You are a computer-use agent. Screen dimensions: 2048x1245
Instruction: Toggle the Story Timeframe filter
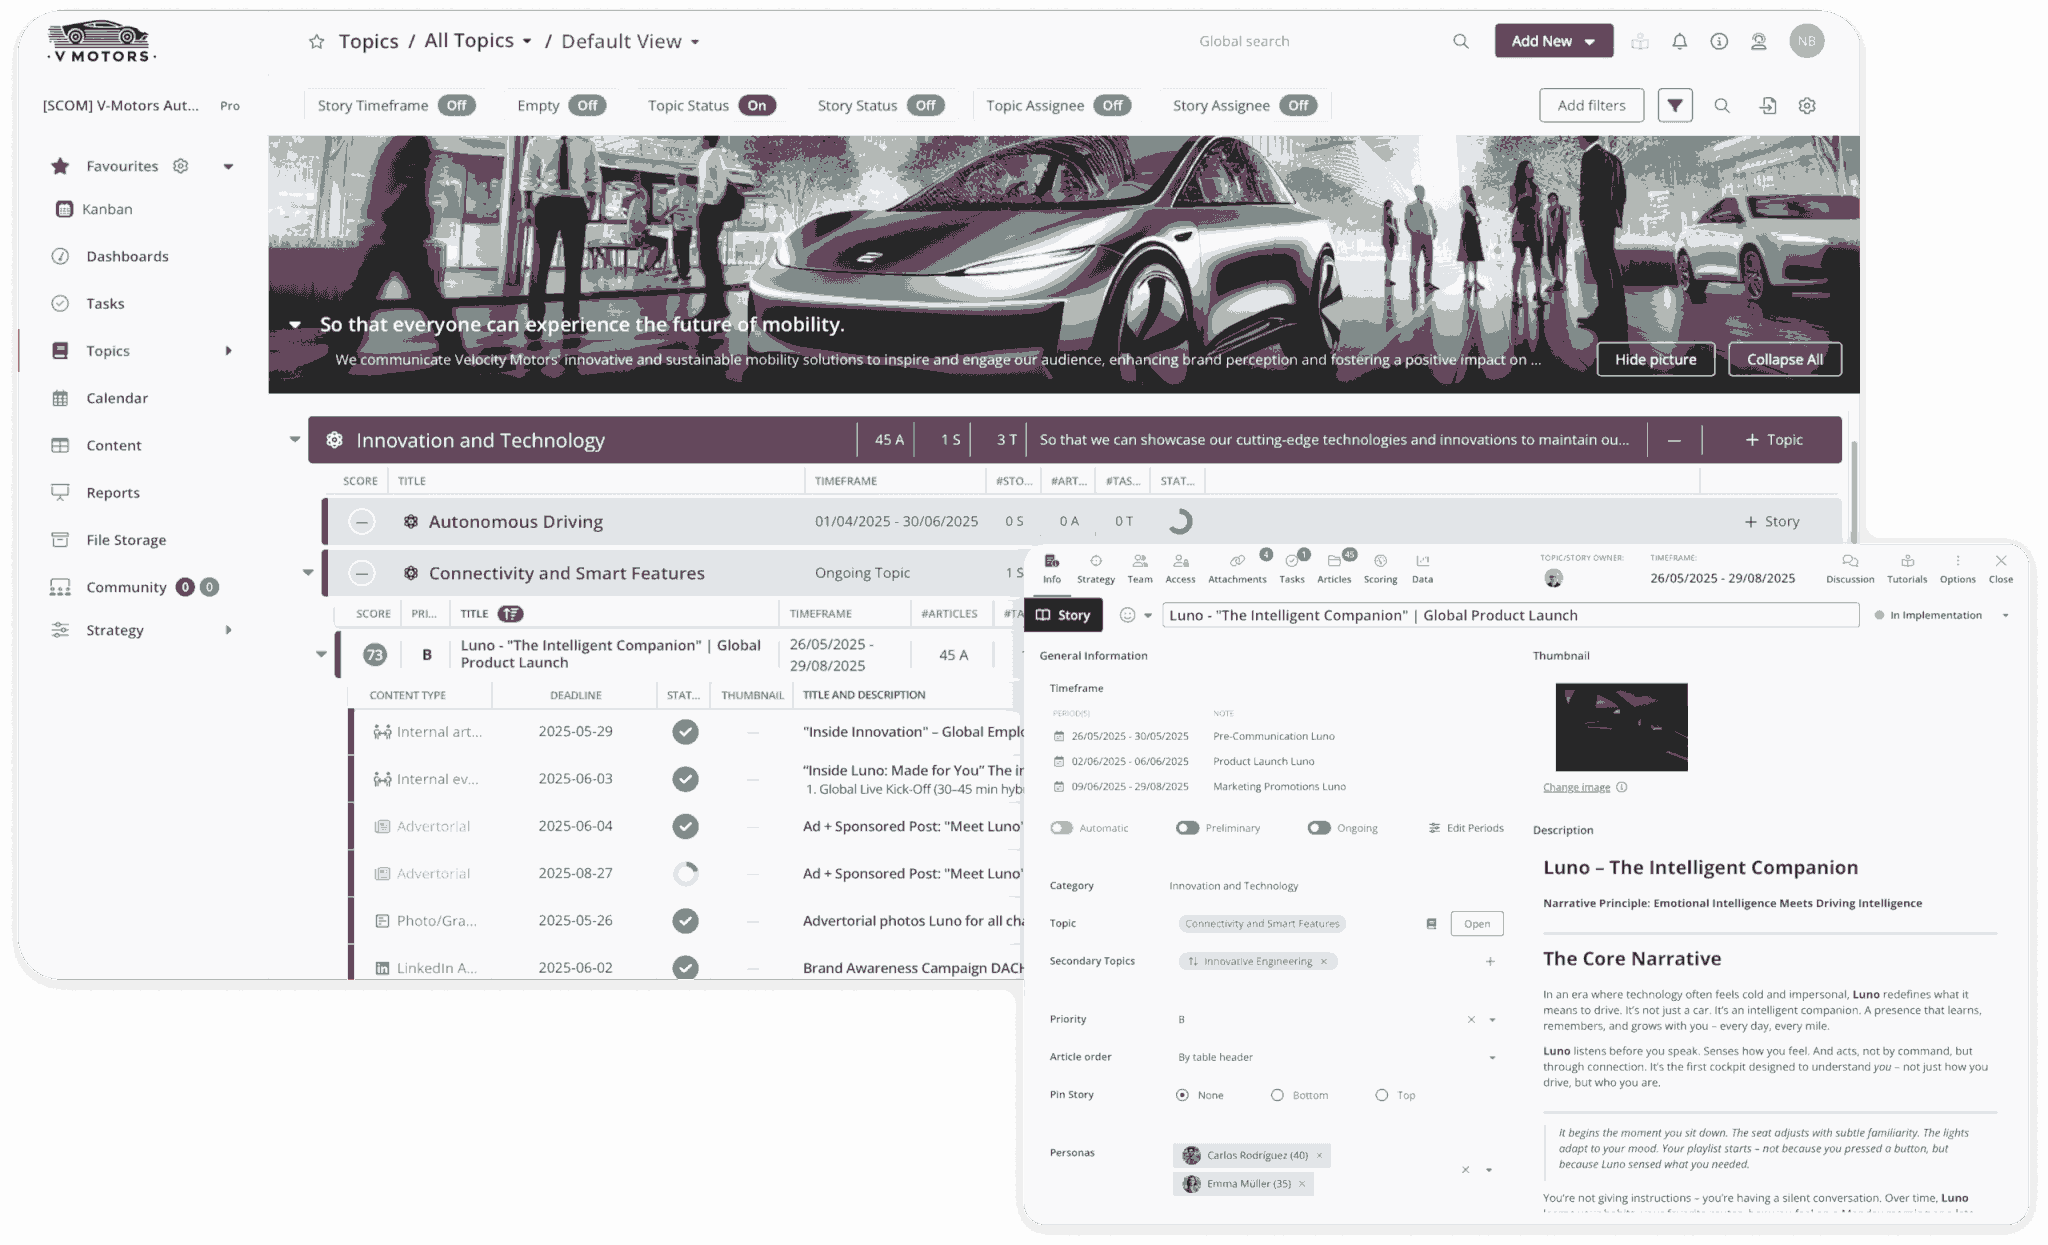click(457, 105)
